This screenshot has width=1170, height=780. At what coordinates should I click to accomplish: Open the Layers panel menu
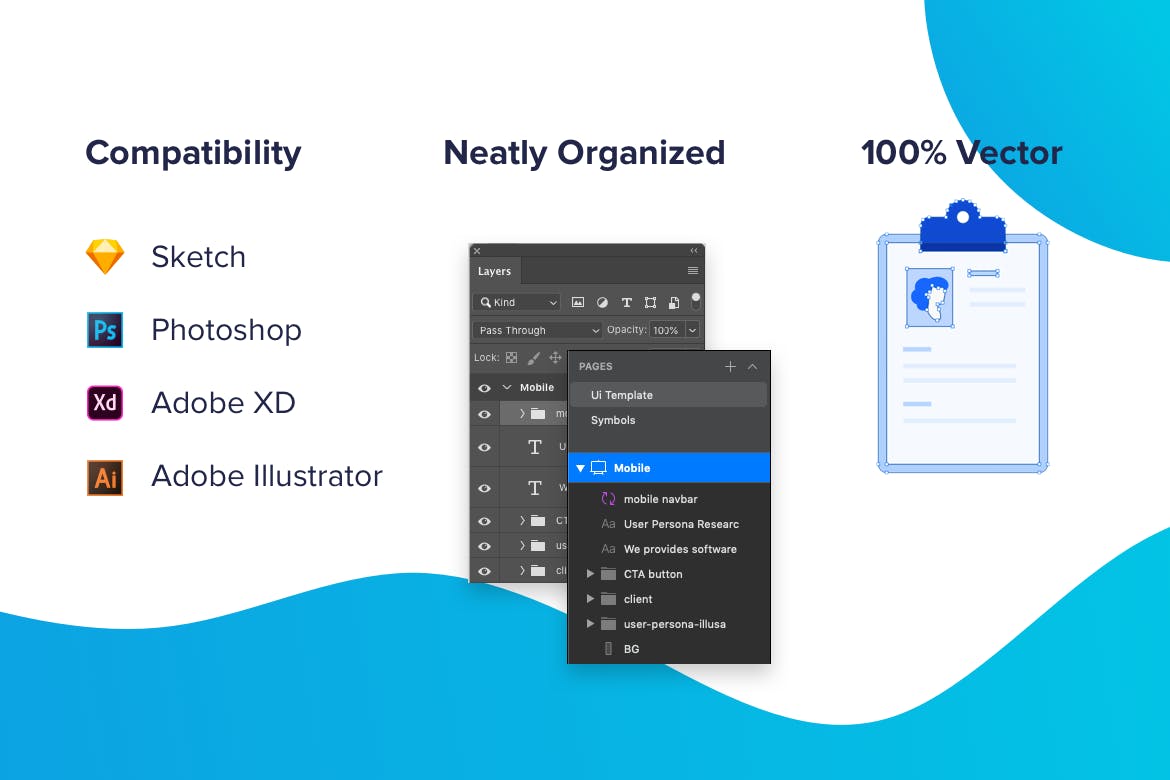[x=693, y=271]
